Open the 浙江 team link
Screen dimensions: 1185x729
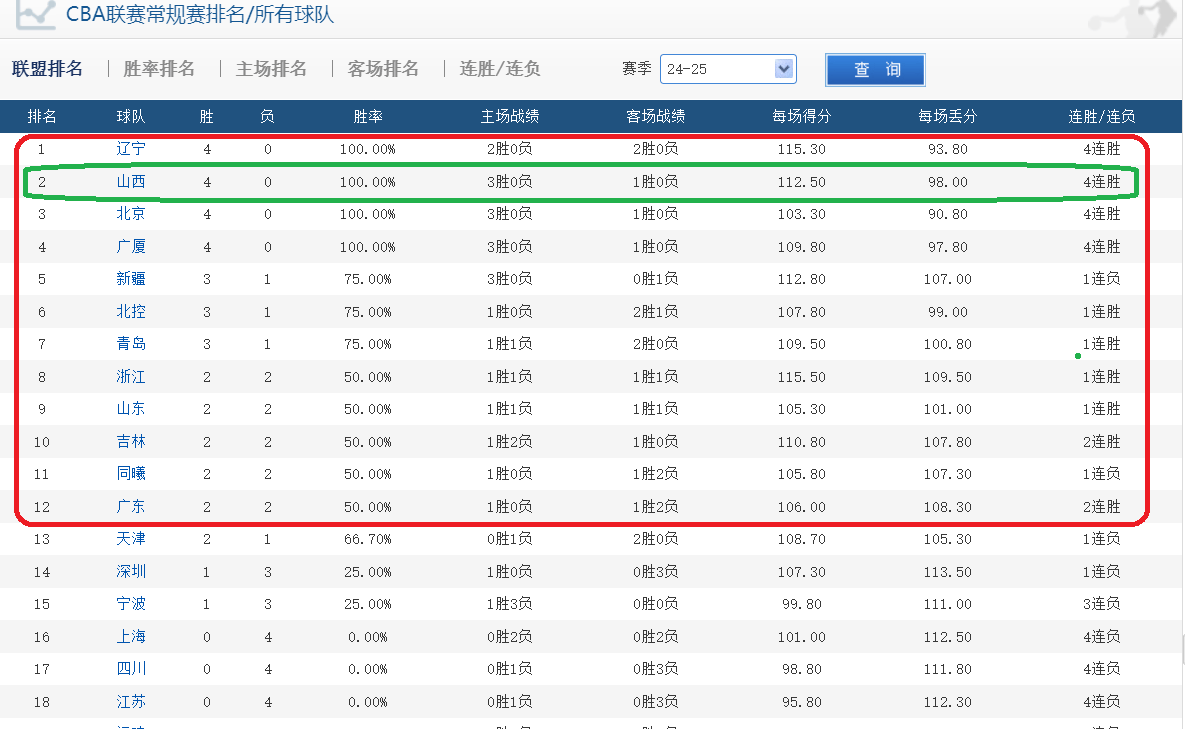click(x=131, y=376)
